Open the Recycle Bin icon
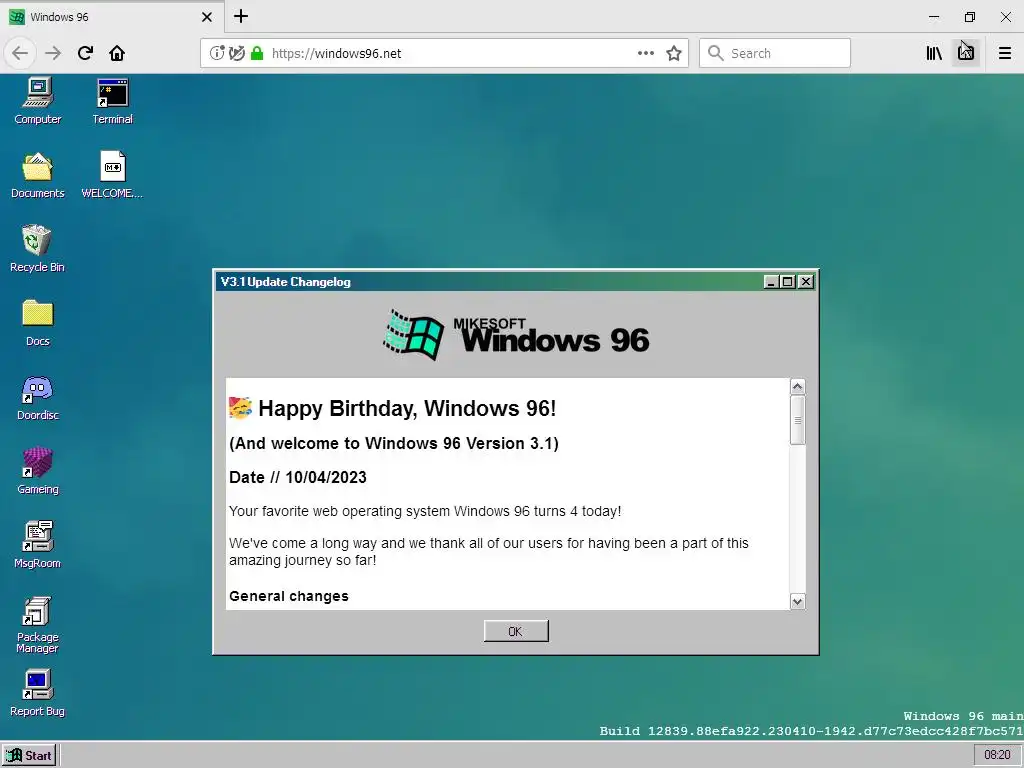 coord(37,249)
